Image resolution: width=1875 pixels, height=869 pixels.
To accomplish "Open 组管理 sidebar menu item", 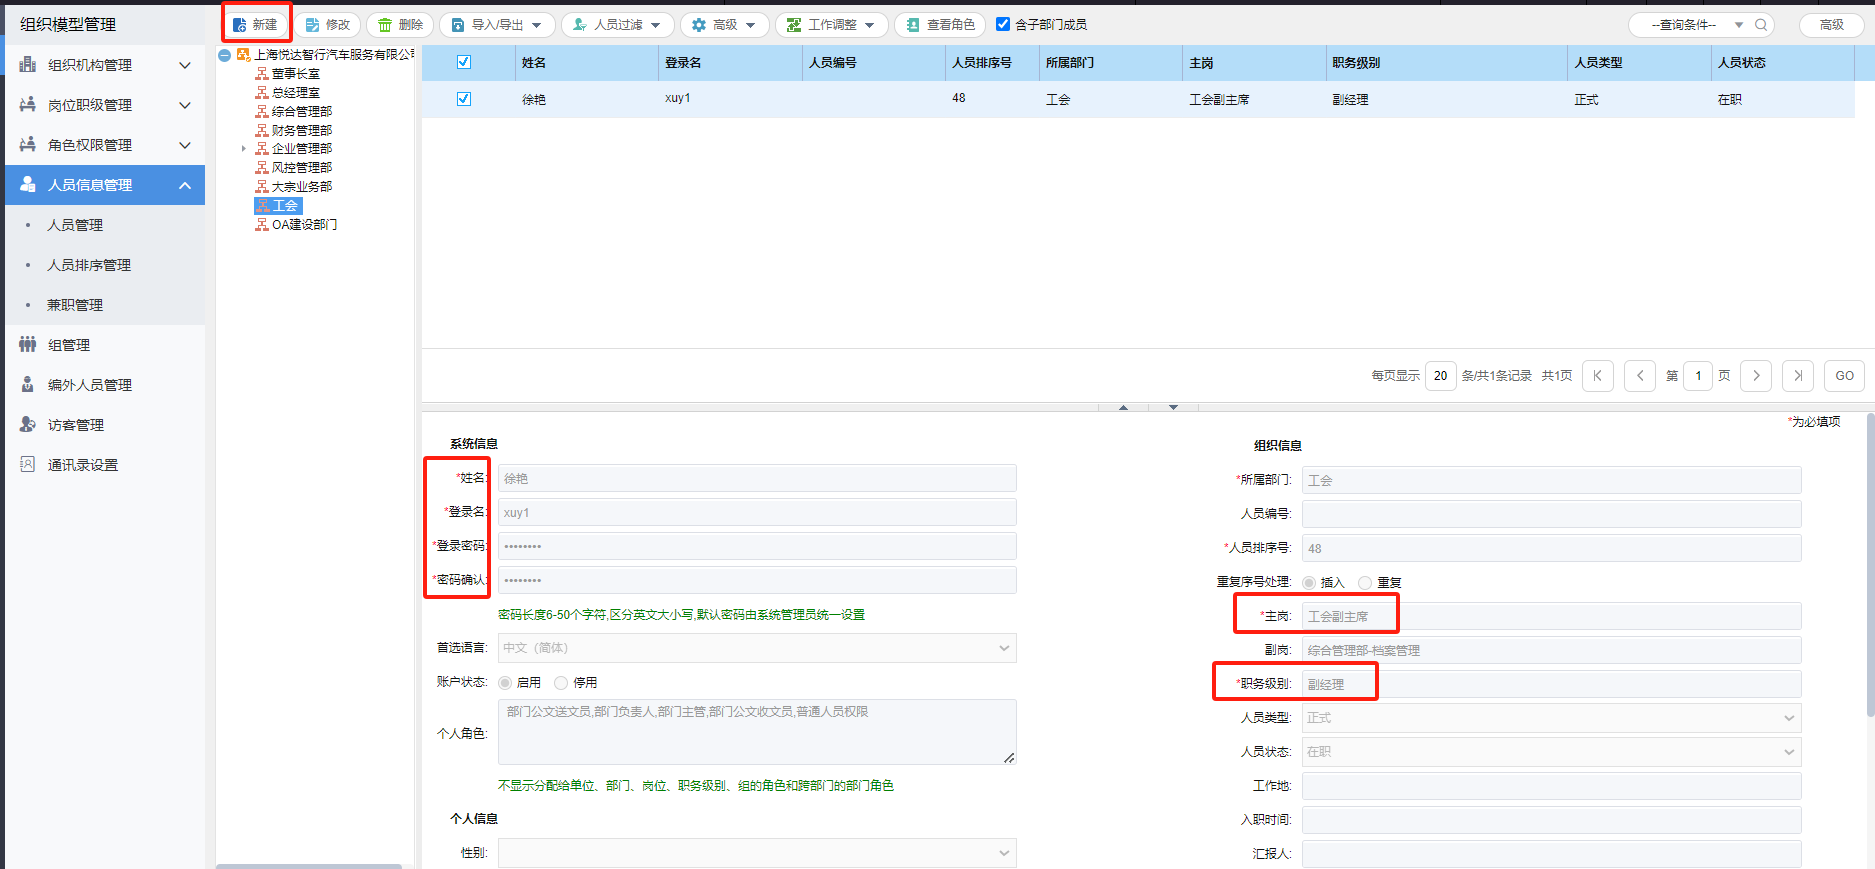I will [x=69, y=345].
